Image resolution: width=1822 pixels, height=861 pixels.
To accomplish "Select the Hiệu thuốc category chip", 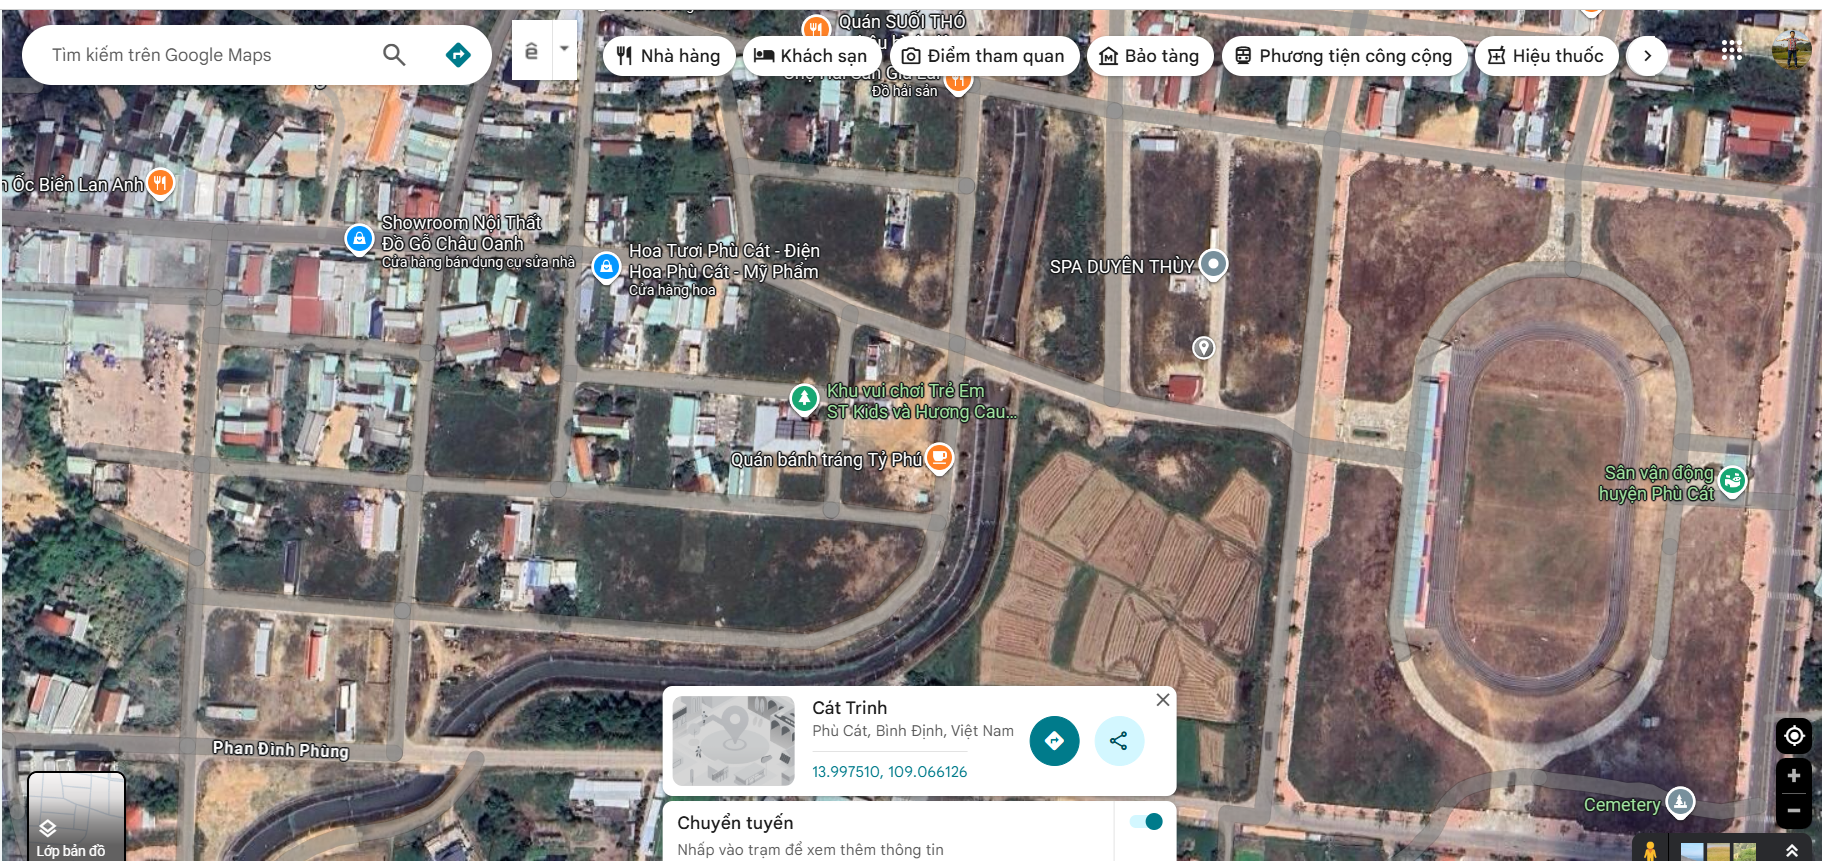I will point(1546,56).
